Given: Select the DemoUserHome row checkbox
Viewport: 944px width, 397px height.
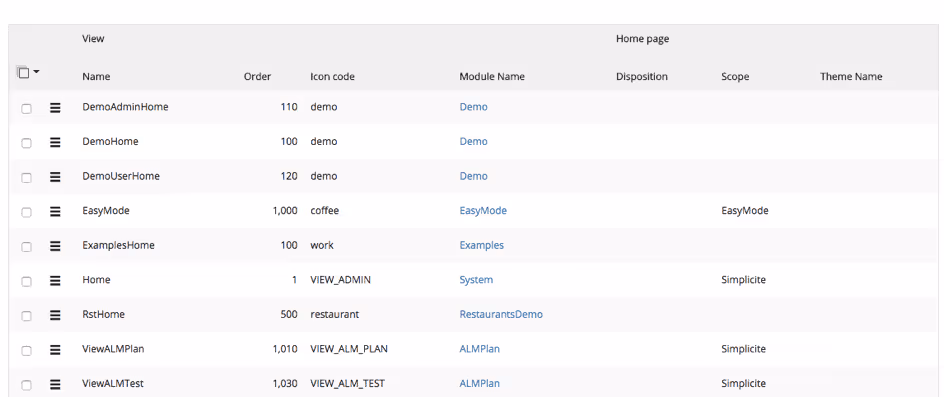Looking at the screenshot, I should [26, 178].
